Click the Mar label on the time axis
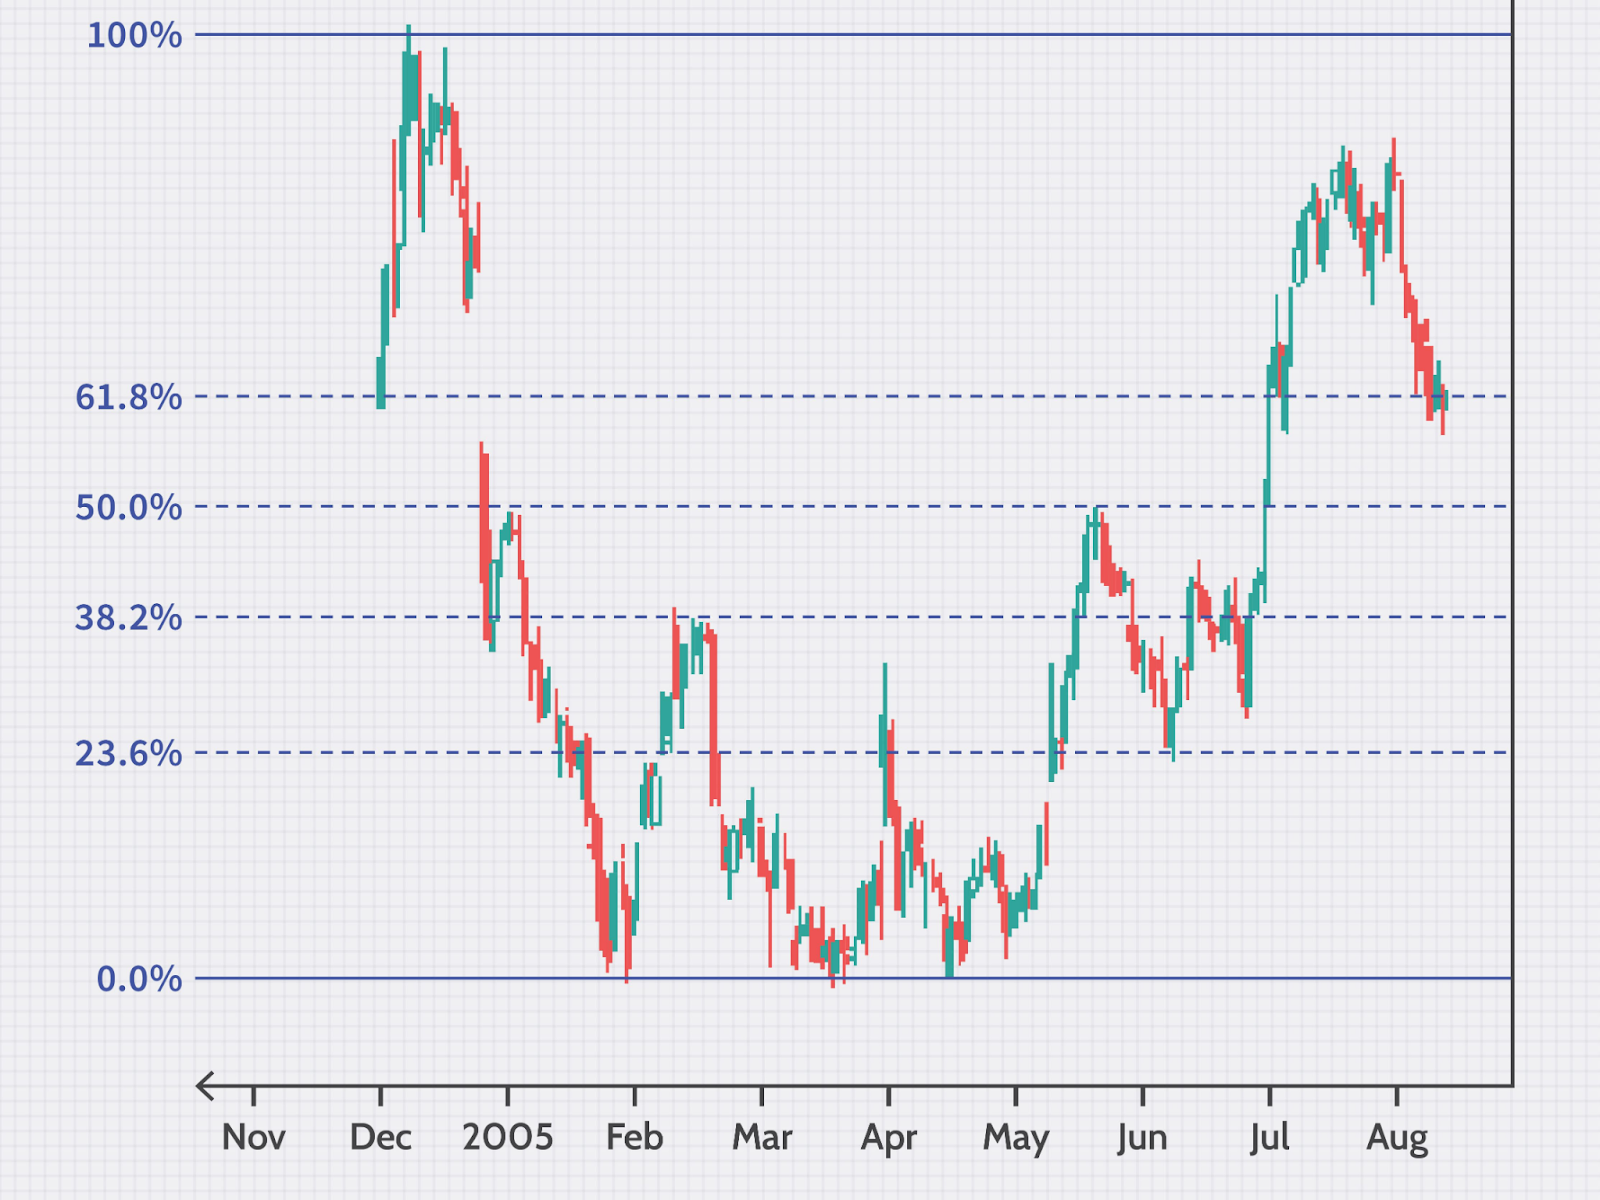The image size is (1600, 1200). tap(761, 1137)
